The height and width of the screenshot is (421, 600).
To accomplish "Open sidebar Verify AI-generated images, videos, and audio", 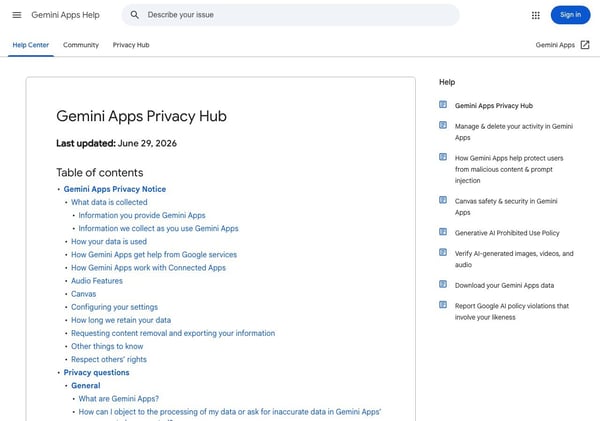I will click(x=514, y=259).
